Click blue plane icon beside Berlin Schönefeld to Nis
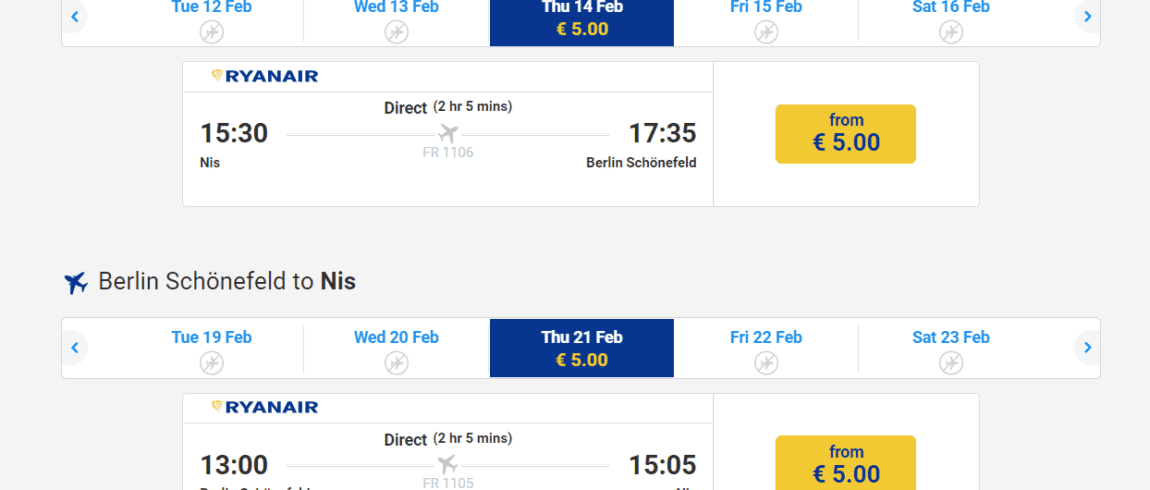 tap(76, 282)
